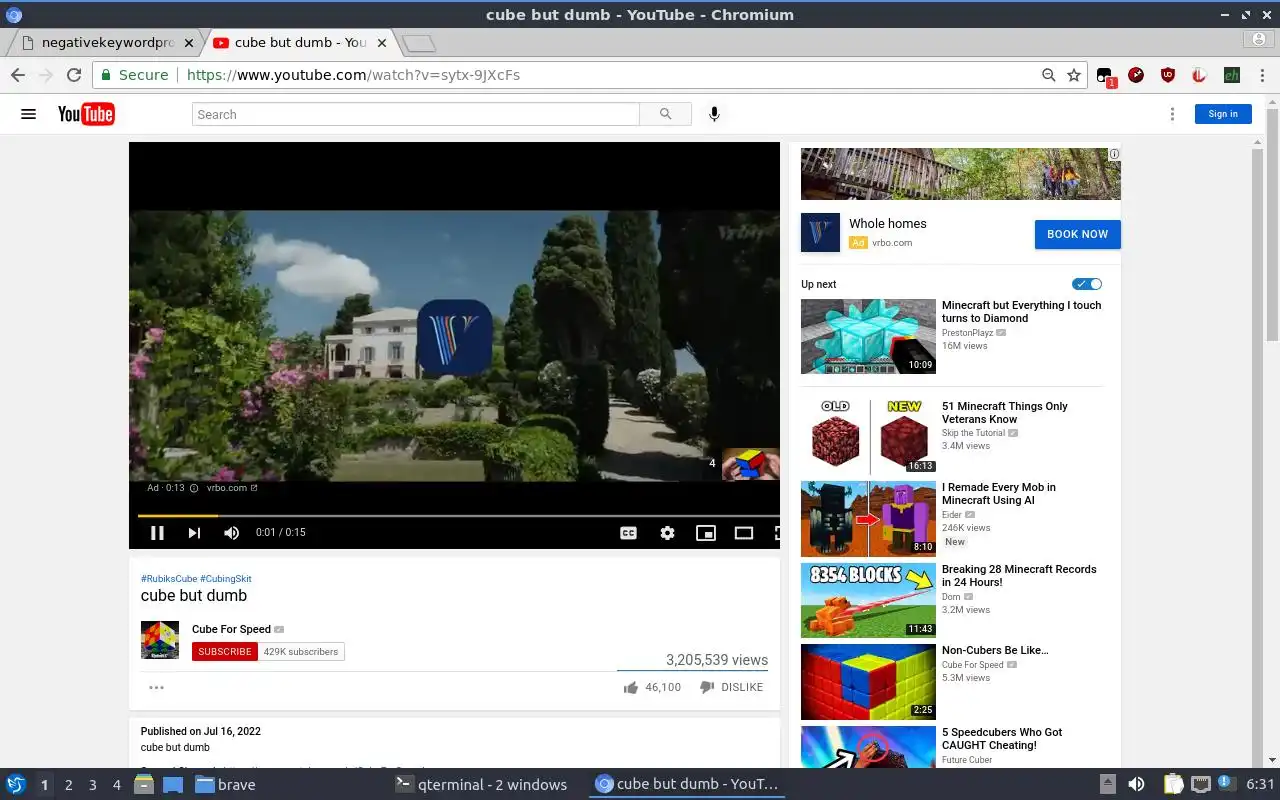The height and width of the screenshot is (800, 1280).
Task: Open the brave folder taskbar item
Action: coord(225,785)
